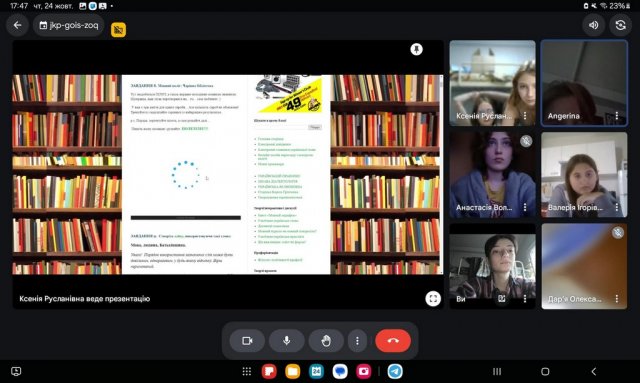
Task: Switch audio output with speaker icon
Action: [593, 25]
